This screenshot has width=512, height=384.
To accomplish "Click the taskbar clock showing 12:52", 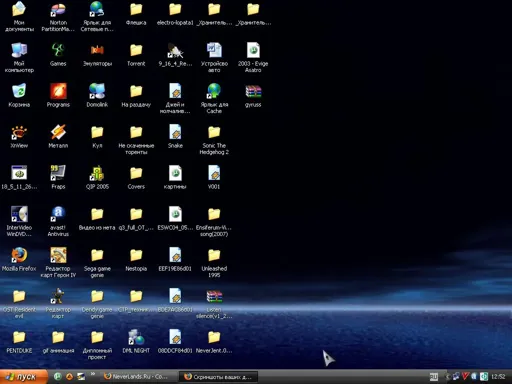I will point(498,377).
